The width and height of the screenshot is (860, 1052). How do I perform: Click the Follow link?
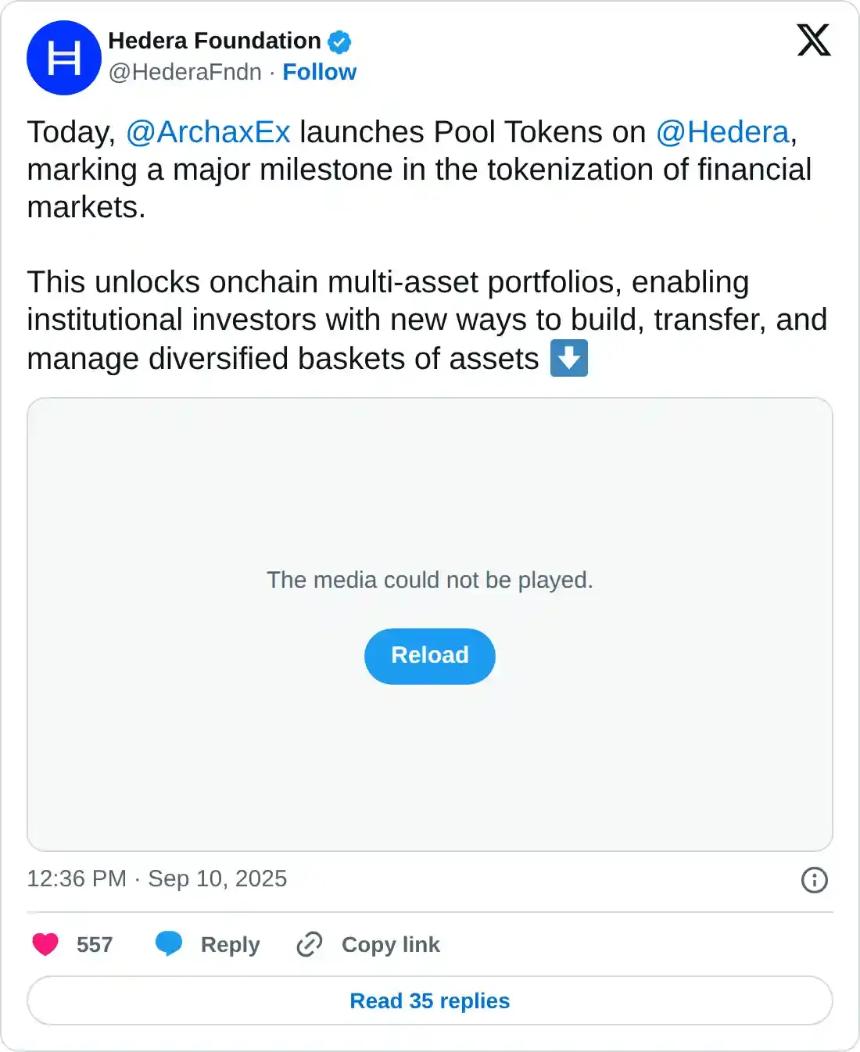pyautogui.click(x=319, y=72)
